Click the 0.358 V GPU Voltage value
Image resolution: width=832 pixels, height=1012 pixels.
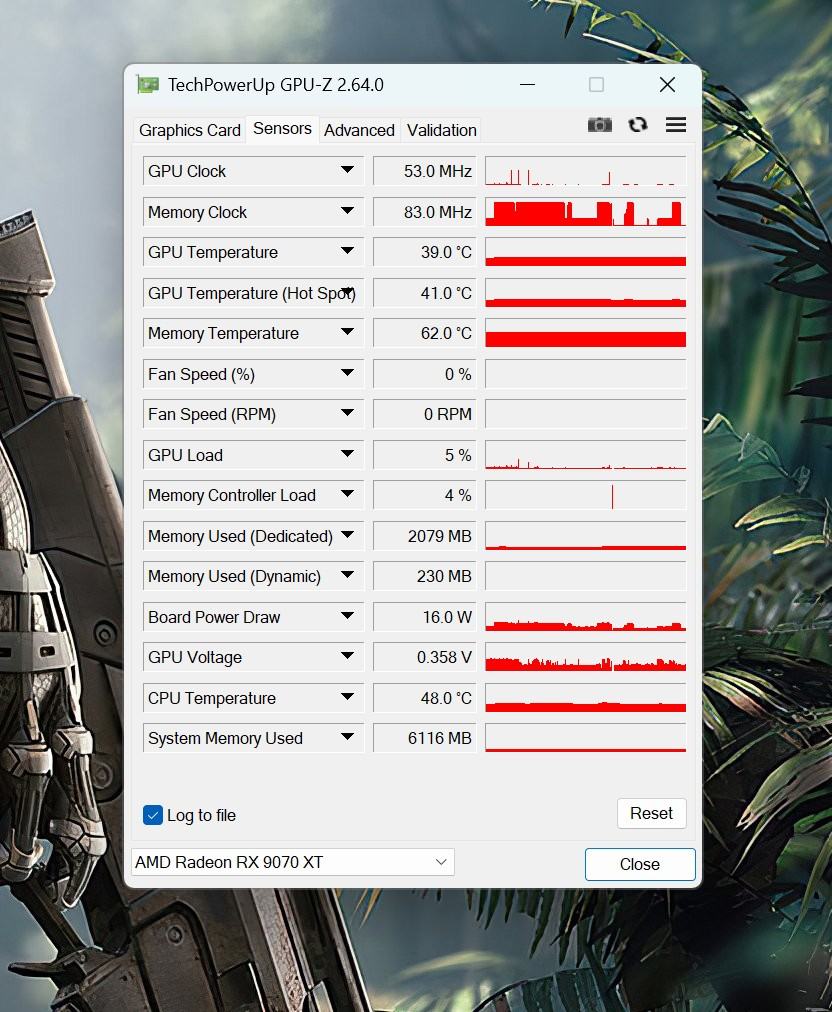[425, 657]
